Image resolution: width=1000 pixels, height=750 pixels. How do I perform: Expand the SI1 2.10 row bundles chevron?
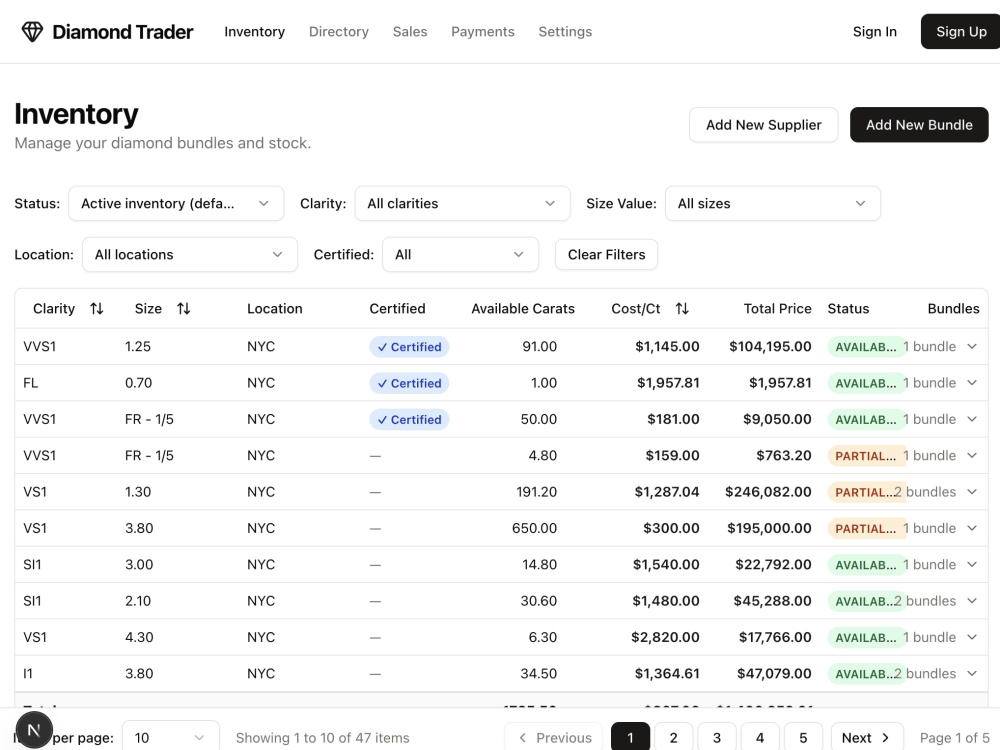pos(972,601)
